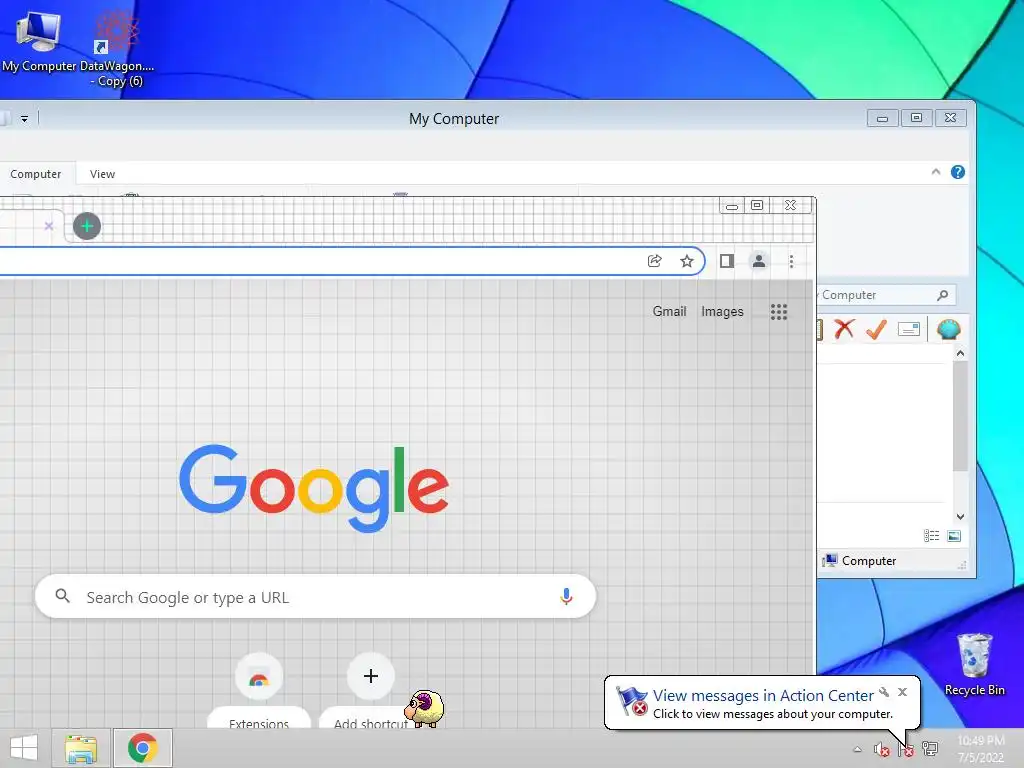Maximize the My Computer window
This screenshot has width=1024, height=768.
(x=916, y=118)
